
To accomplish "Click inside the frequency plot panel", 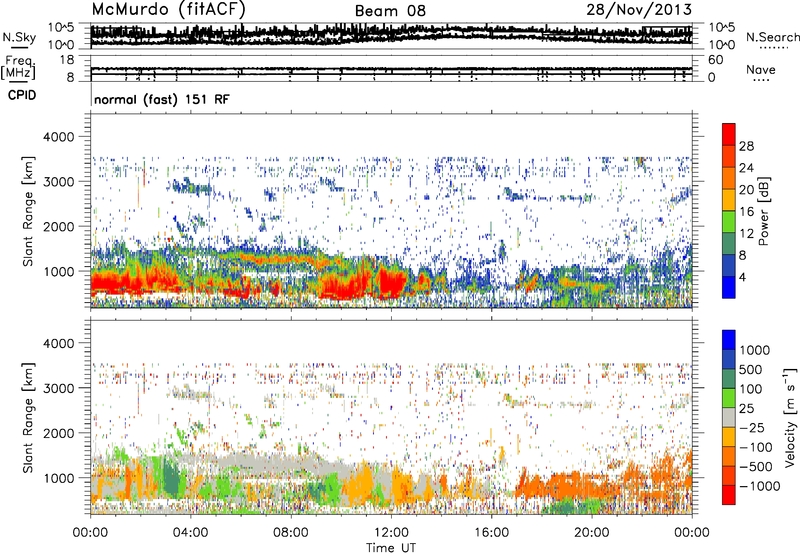I will point(391,68).
